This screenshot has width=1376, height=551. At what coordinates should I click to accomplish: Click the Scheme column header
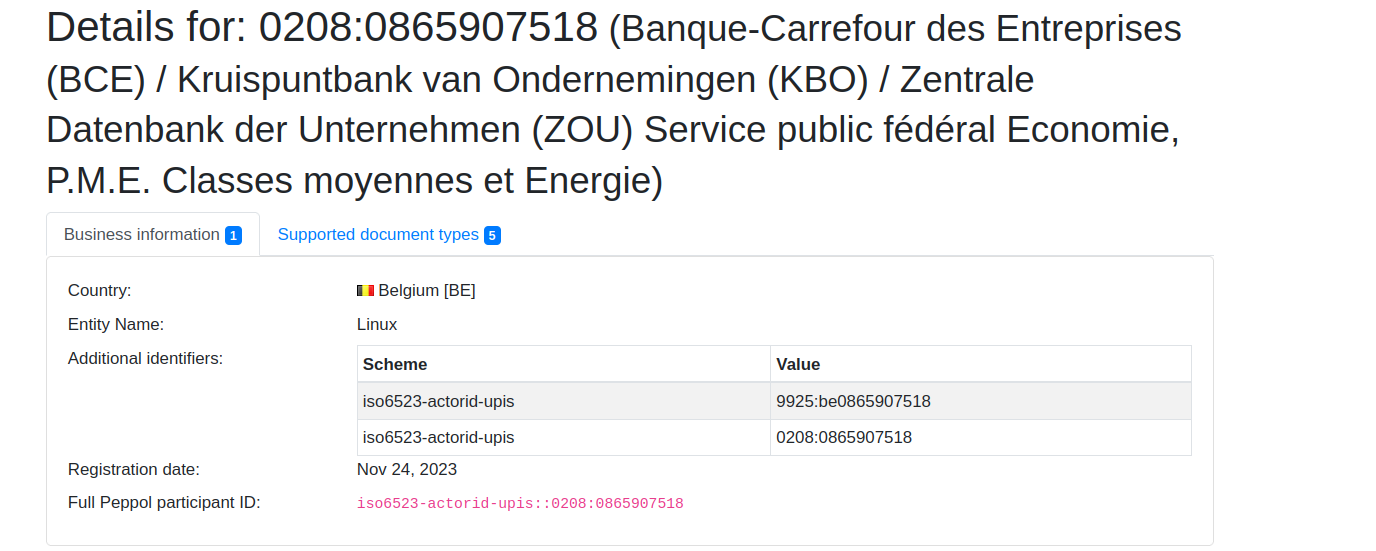point(395,365)
